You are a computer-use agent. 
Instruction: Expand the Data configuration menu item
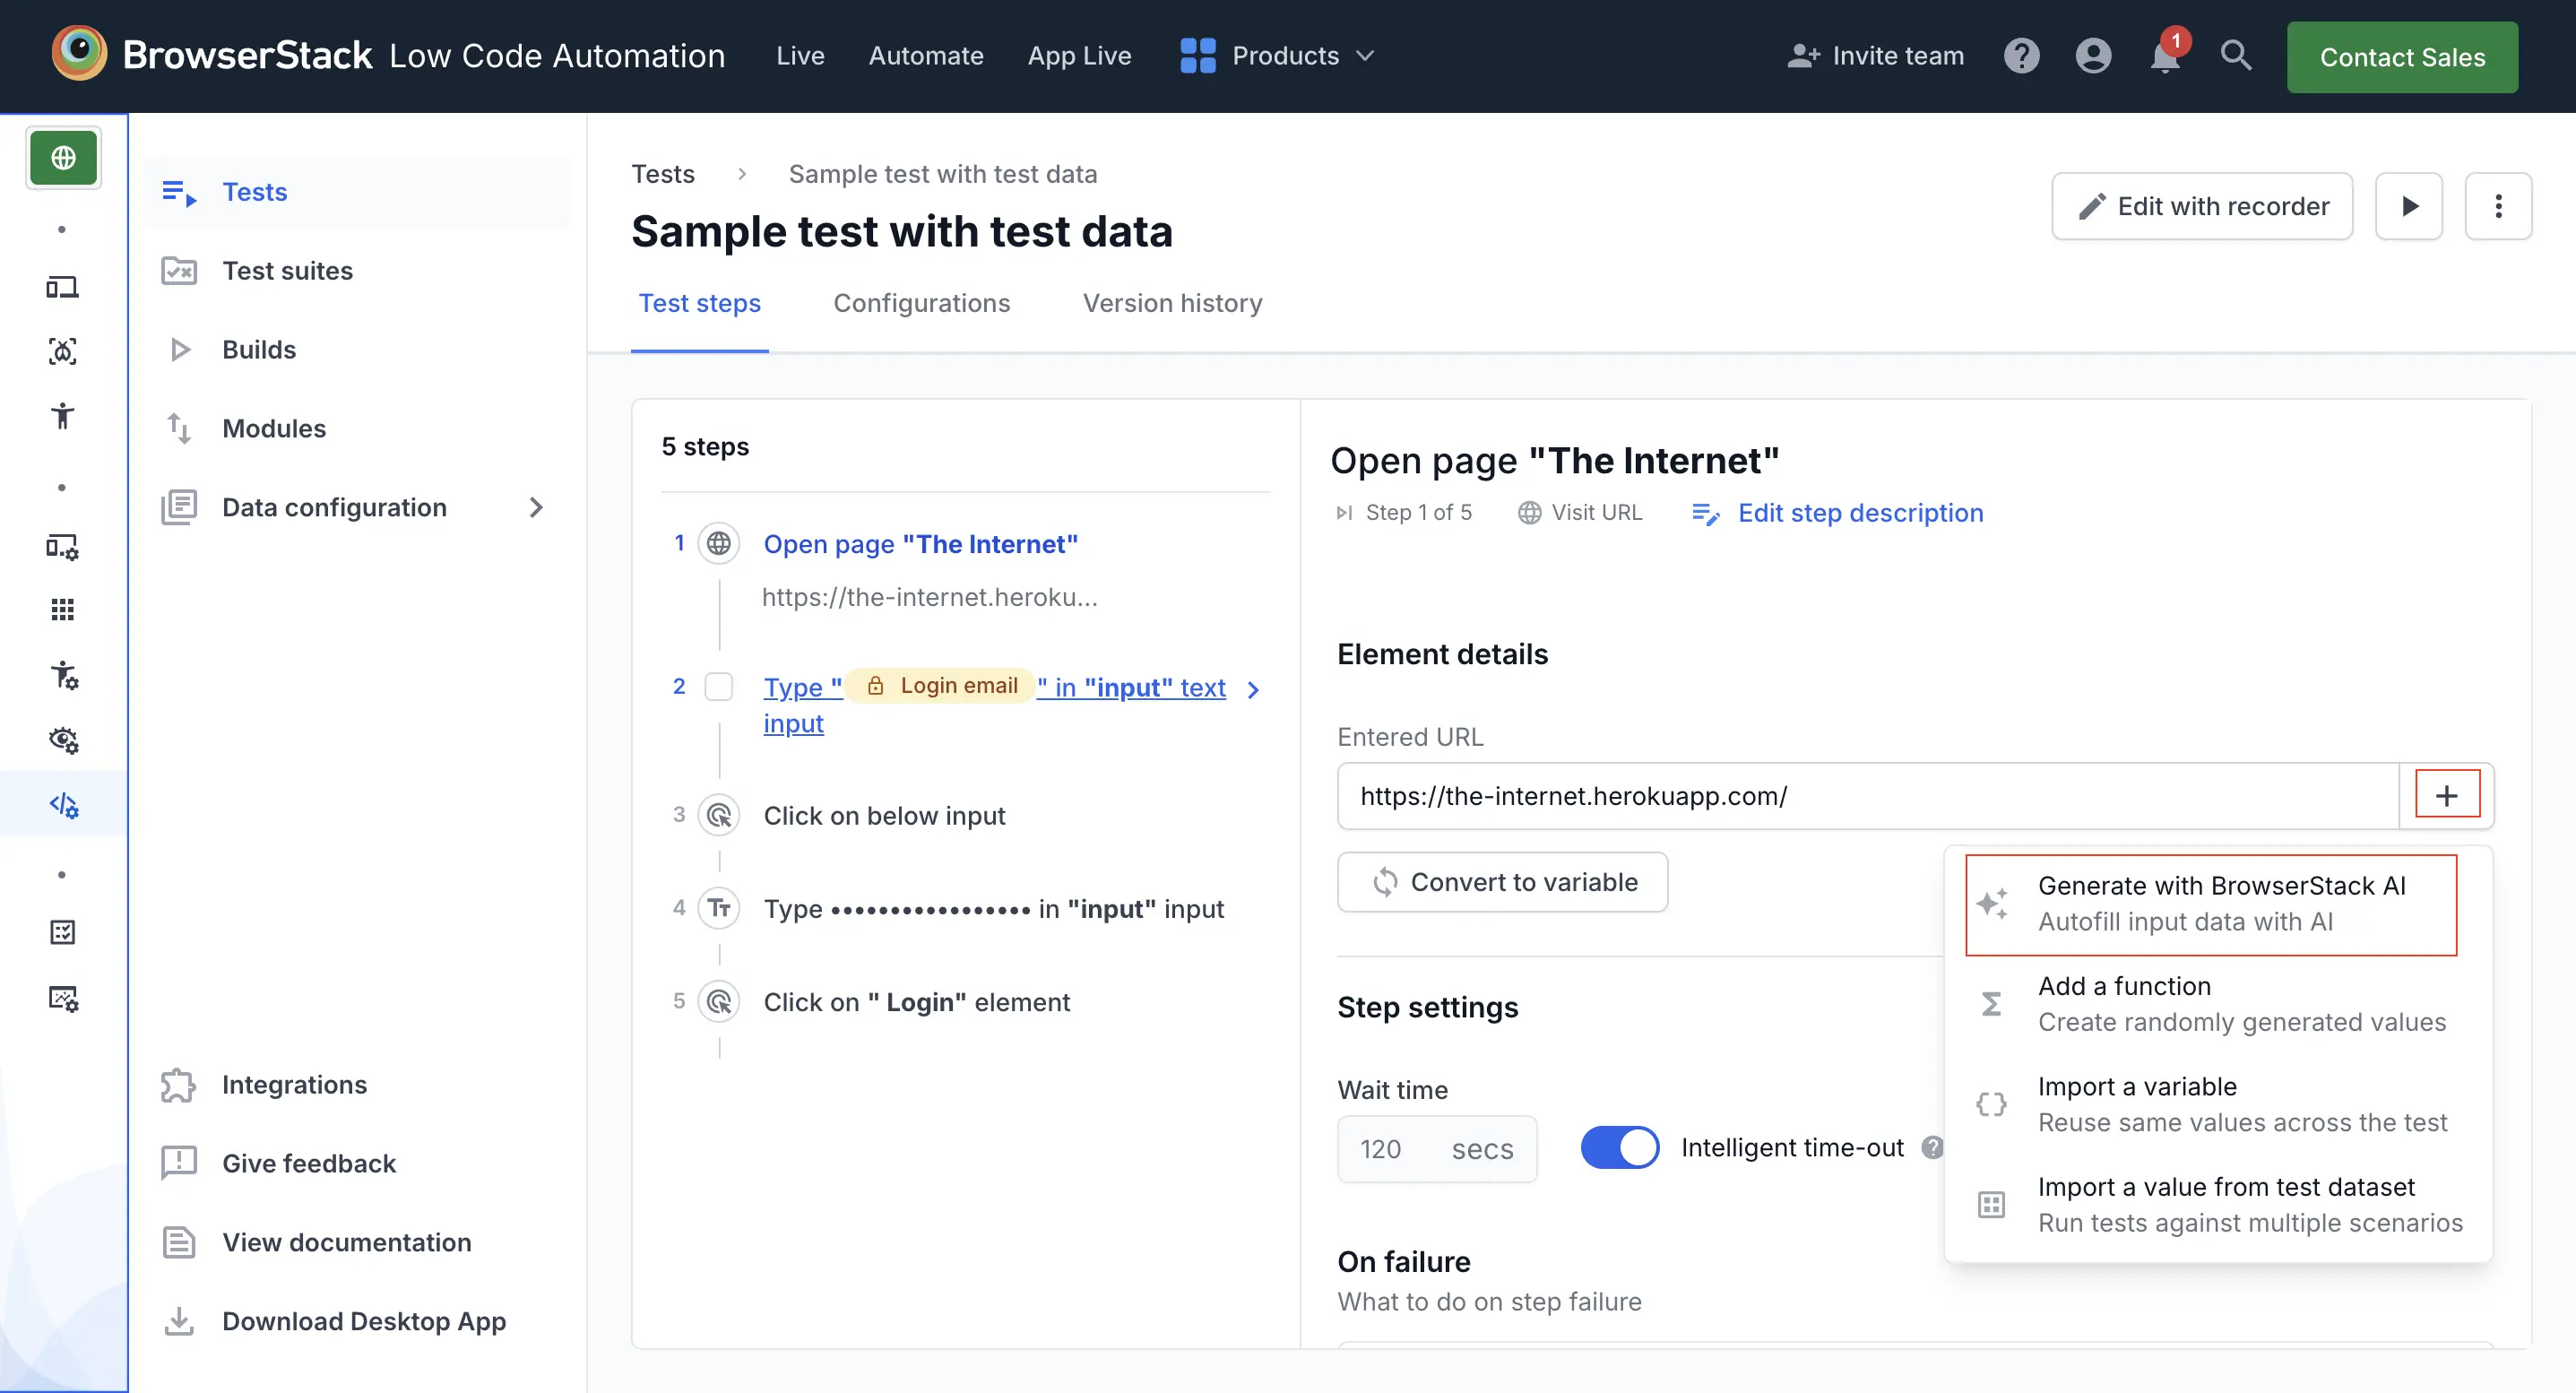pyautogui.click(x=537, y=506)
